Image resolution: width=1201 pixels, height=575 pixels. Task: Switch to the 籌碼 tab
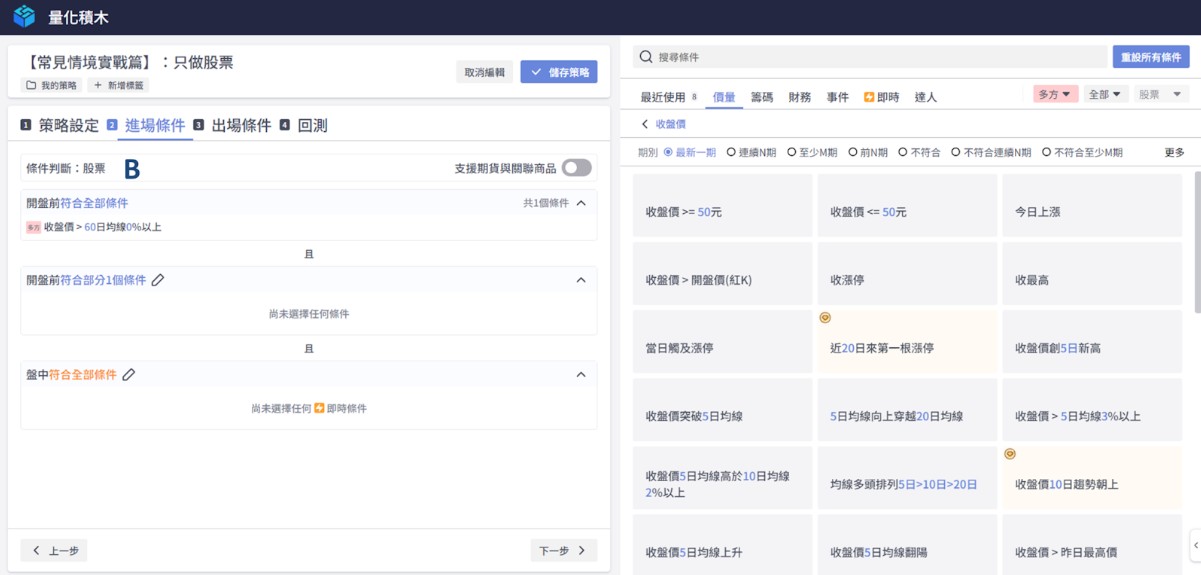(762, 97)
